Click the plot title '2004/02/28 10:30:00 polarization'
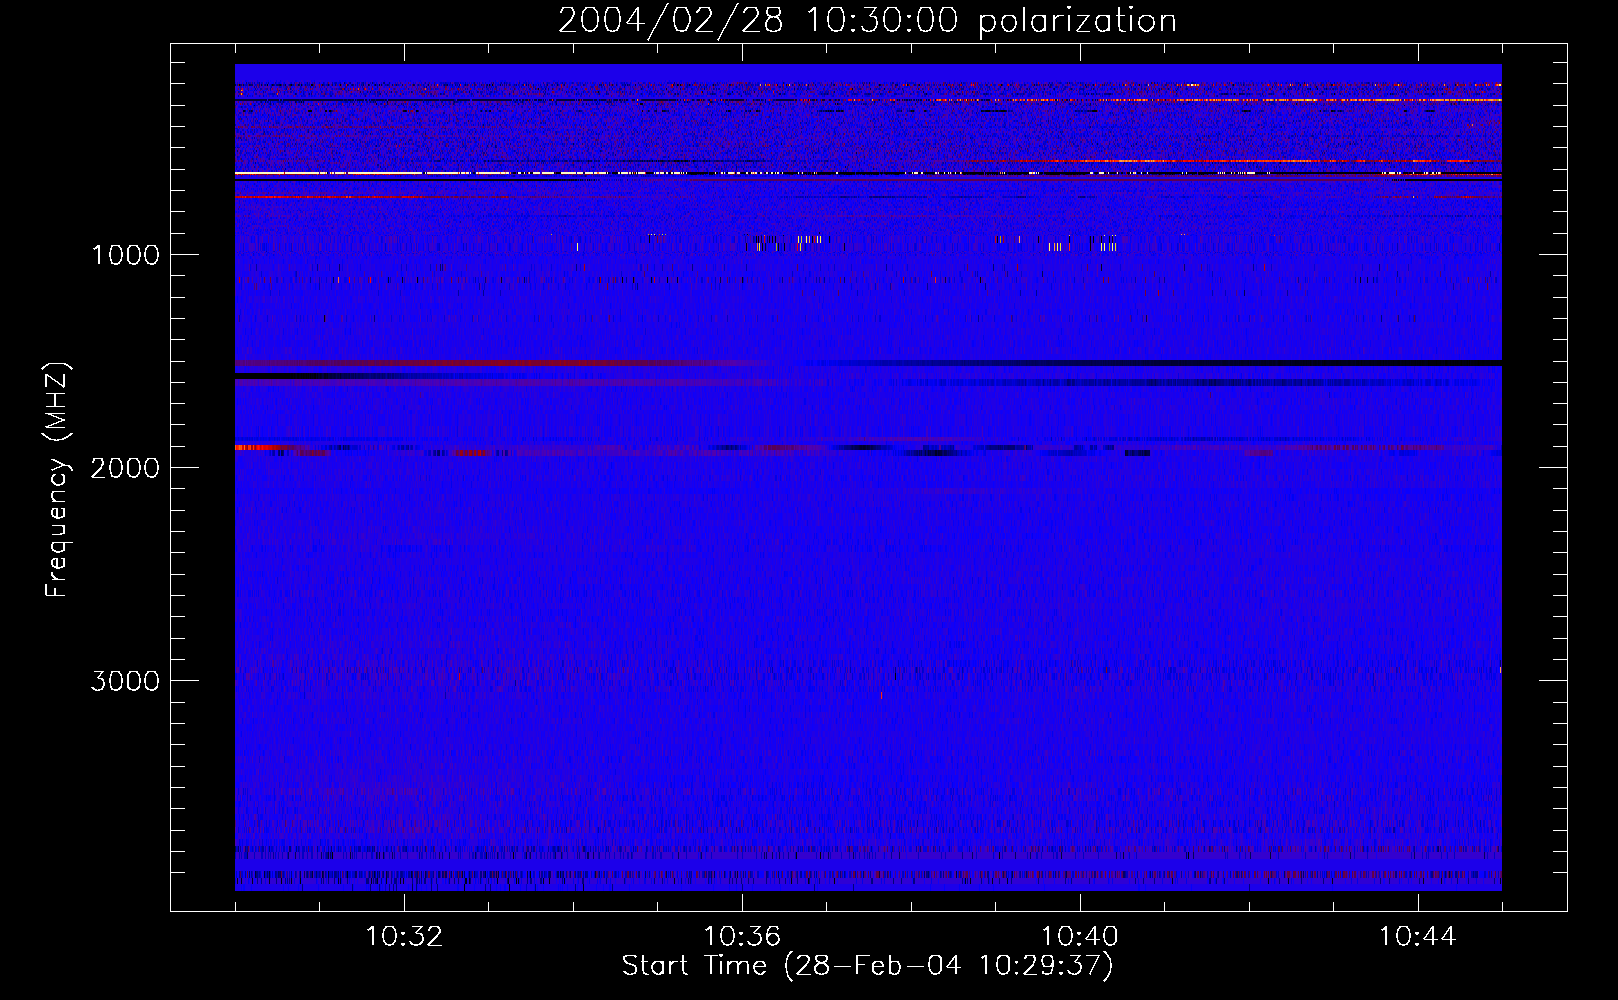Viewport: 1618px width, 1000px height. point(867,21)
